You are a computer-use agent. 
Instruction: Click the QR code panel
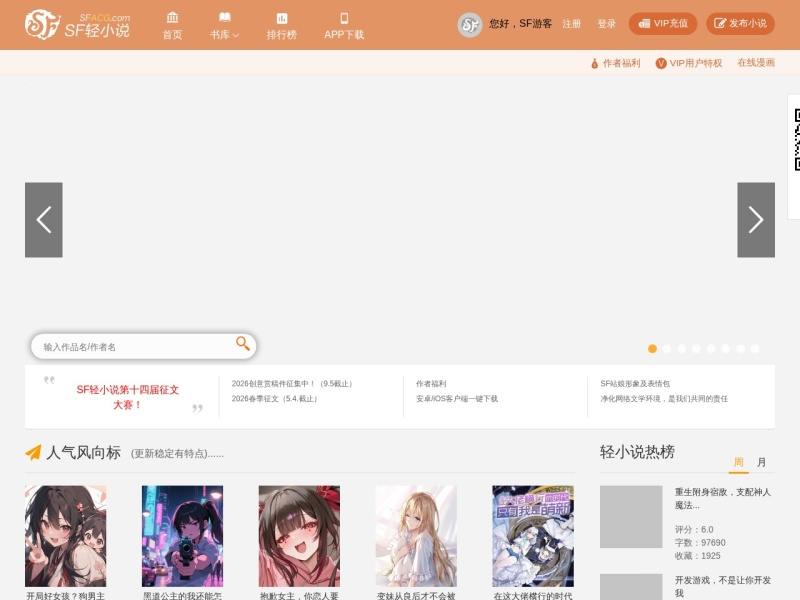point(794,157)
